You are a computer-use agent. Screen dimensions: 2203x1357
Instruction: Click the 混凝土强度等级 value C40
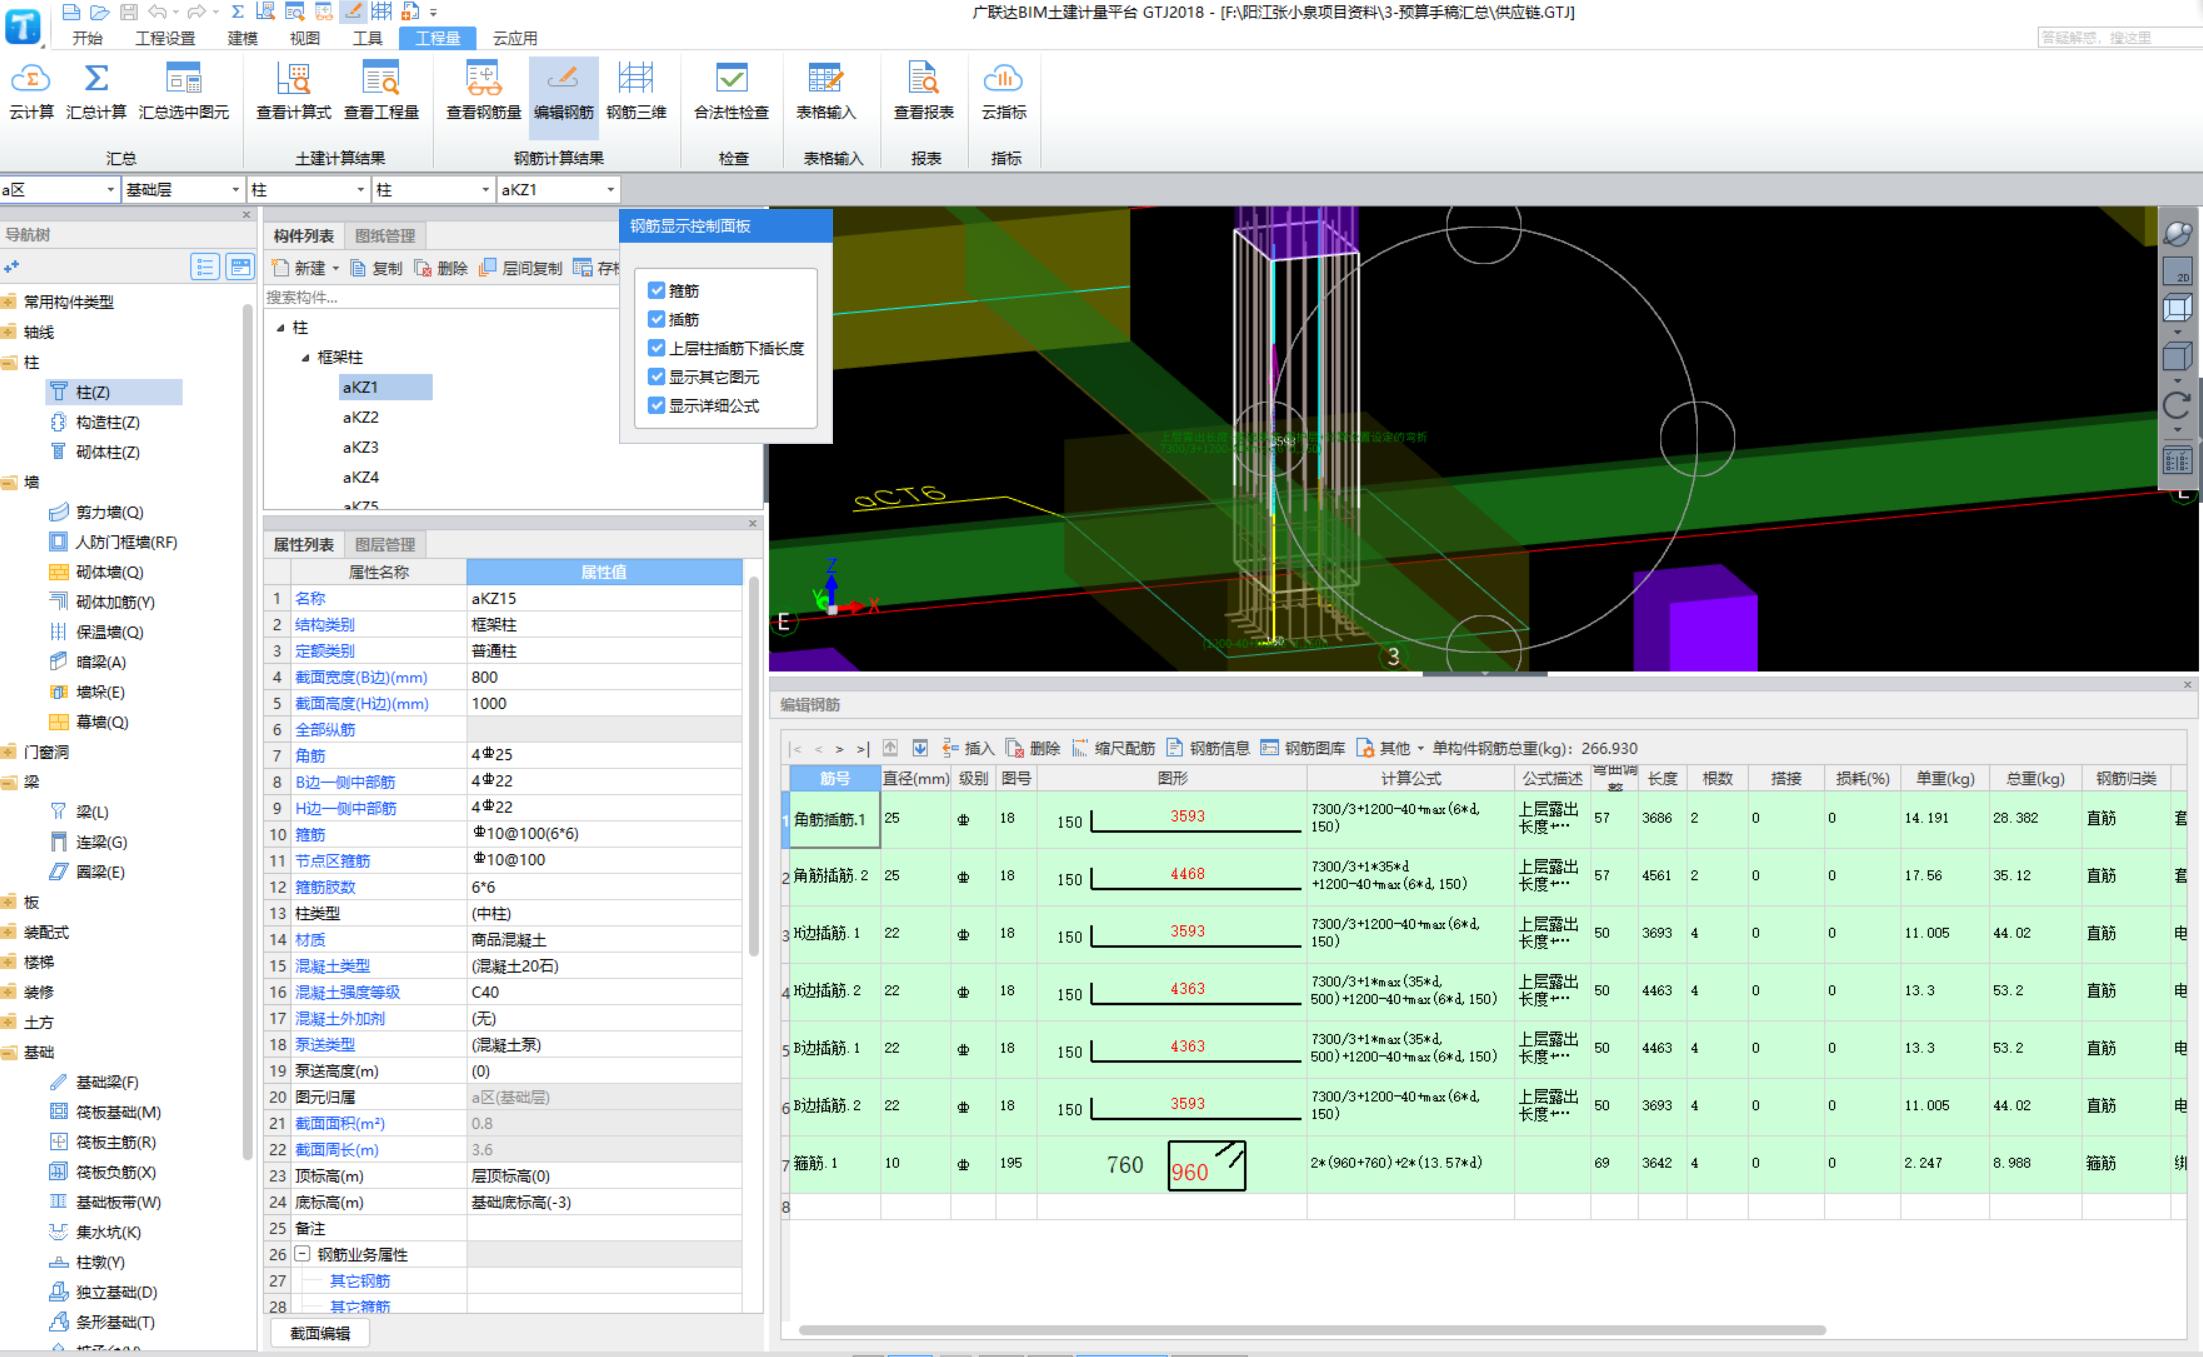click(604, 992)
